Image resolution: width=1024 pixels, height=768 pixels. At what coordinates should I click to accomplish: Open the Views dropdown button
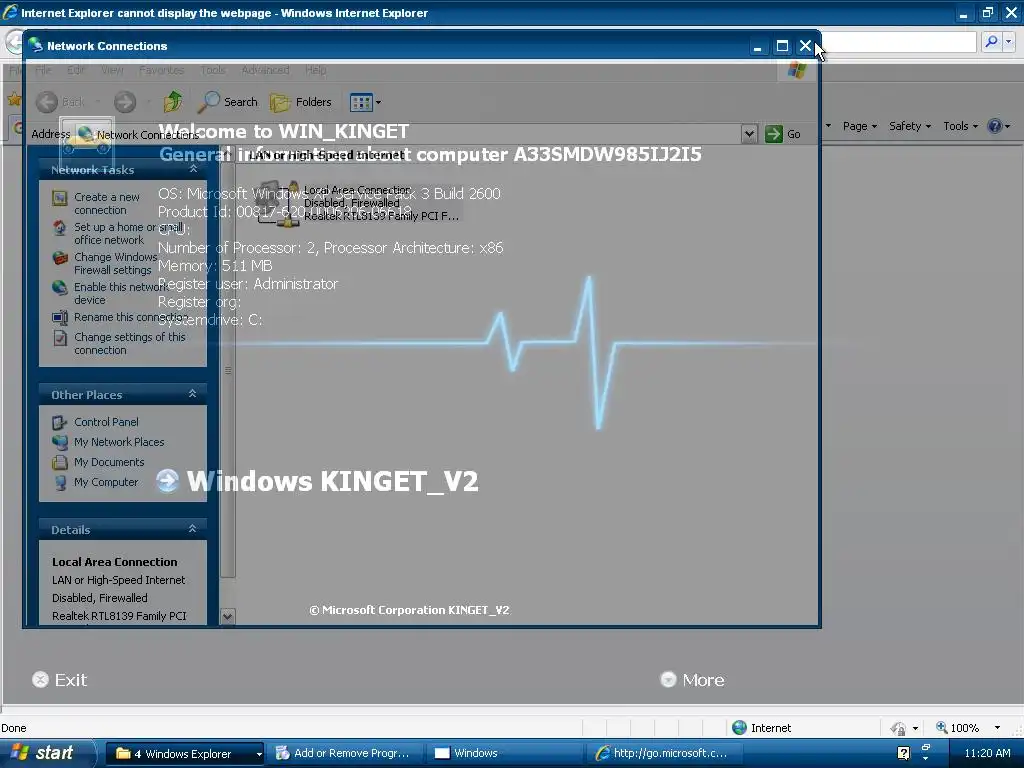[x=365, y=102]
